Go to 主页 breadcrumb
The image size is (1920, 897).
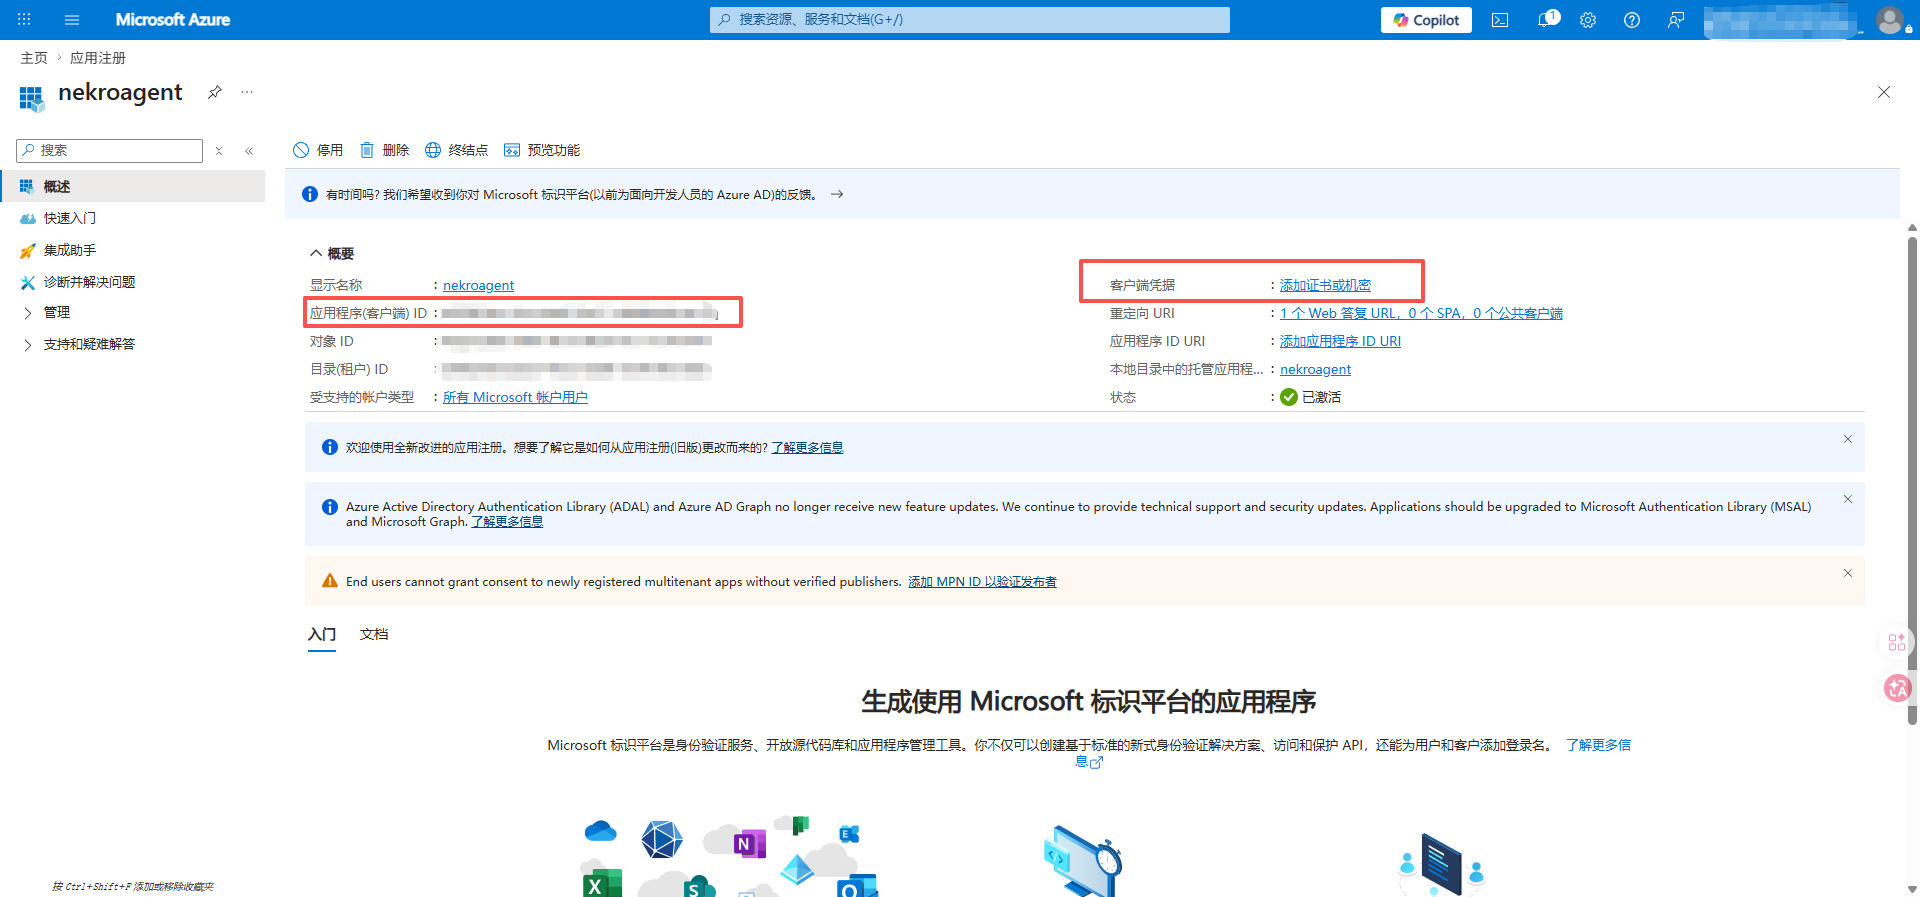point(34,58)
